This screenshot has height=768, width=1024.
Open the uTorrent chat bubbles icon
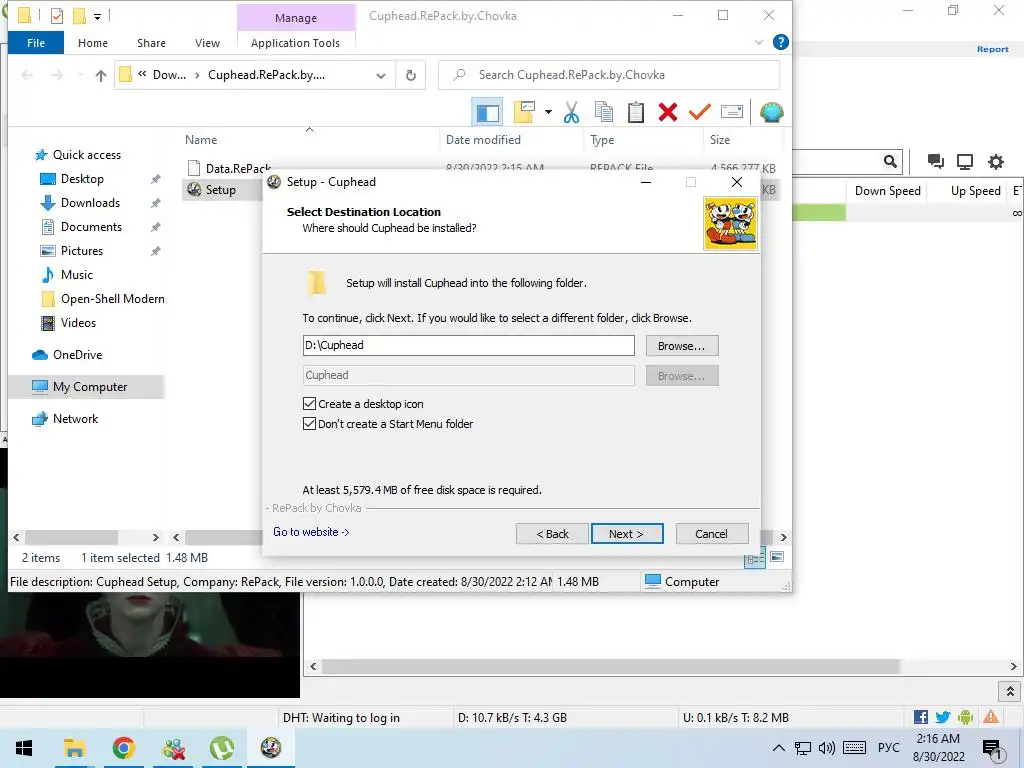tap(935, 161)
